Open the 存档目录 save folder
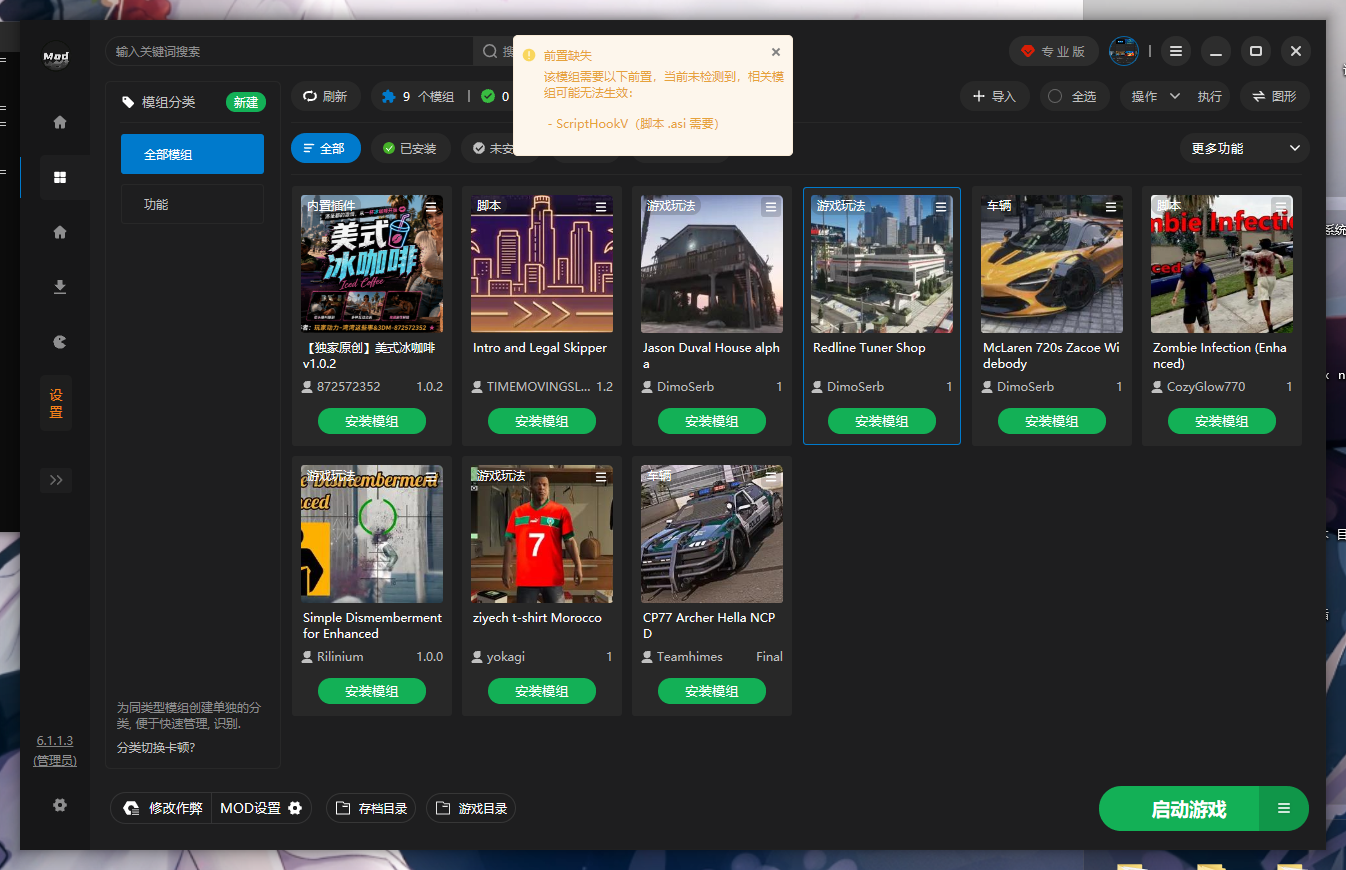This screenshot has width=1346, height=870. [372, 808]
